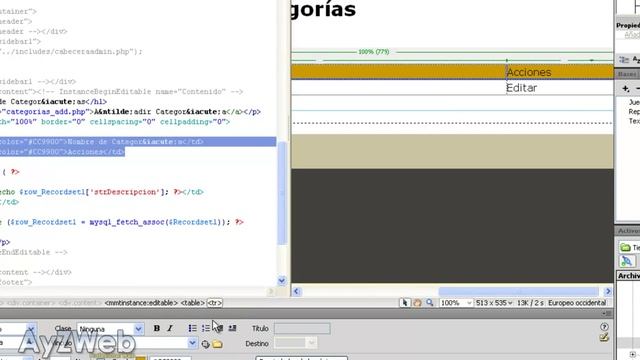Screen dimensions: 640x360
Task: Open the Clase dropdown showing Ninguna
Action: tap(110, 329)
